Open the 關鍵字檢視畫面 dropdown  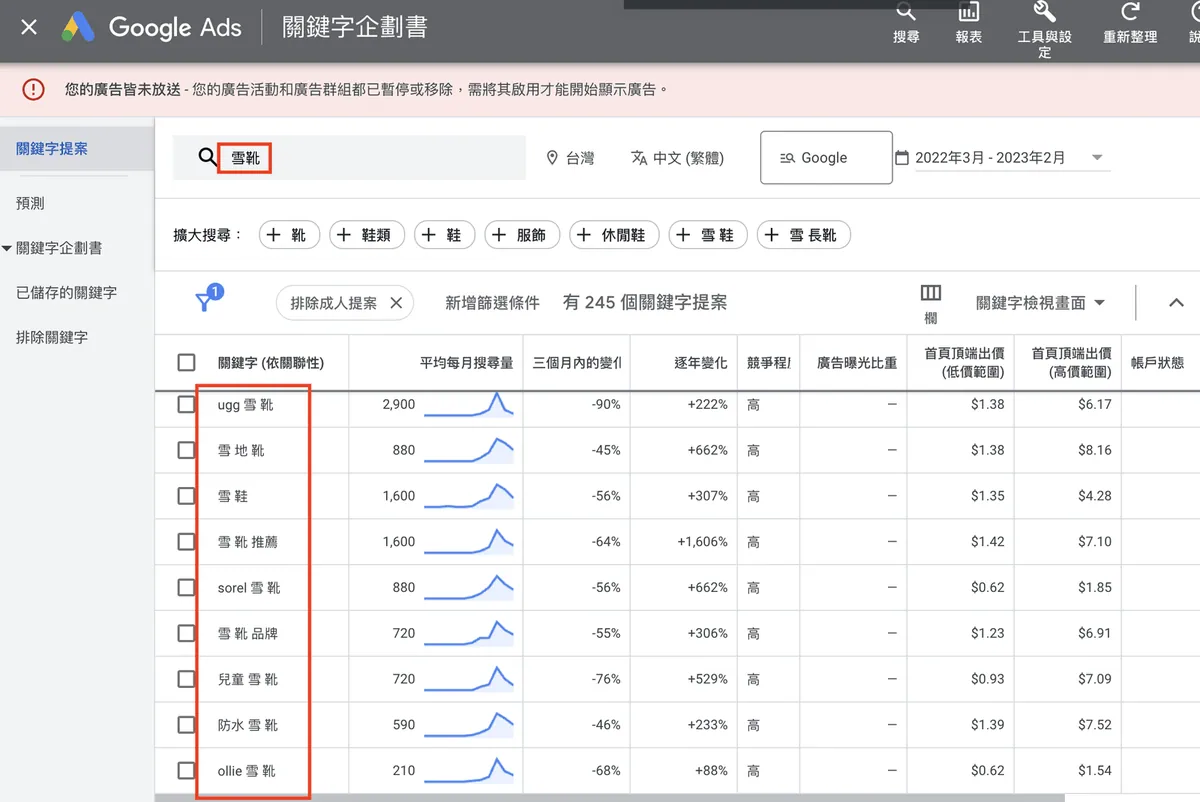click(1040, 302)
